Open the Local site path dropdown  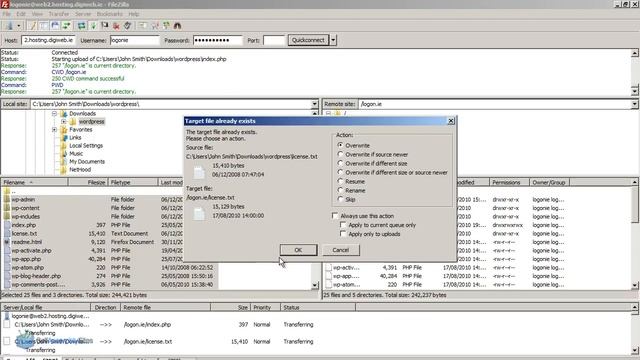click(315, 104)
